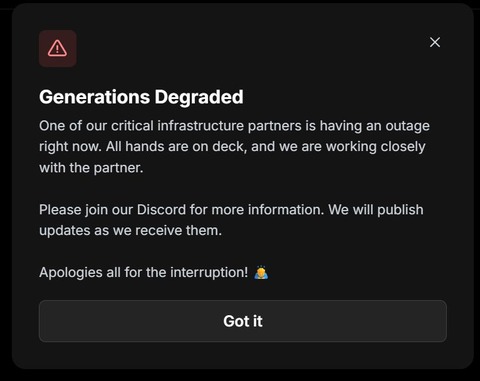Click the line with the partner.
This screenshot has height=381, width=480.
91,168
